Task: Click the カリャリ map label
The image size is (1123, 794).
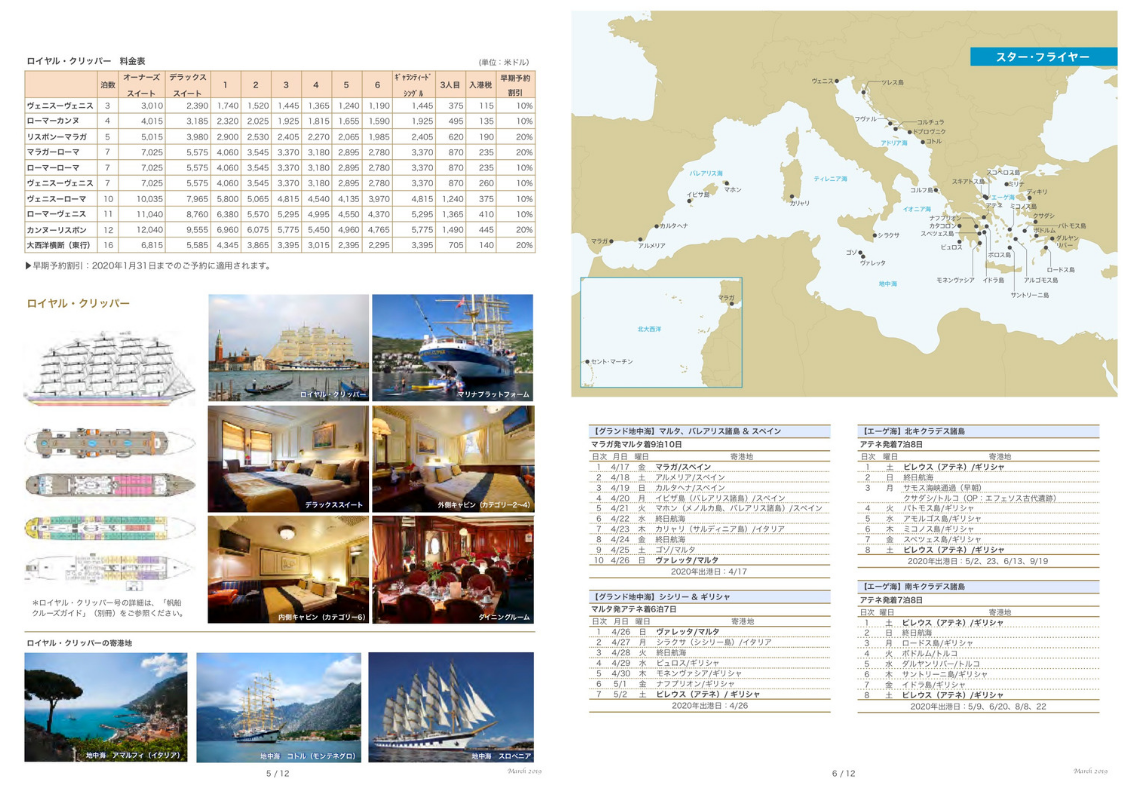Action: [x=800, y=203]
